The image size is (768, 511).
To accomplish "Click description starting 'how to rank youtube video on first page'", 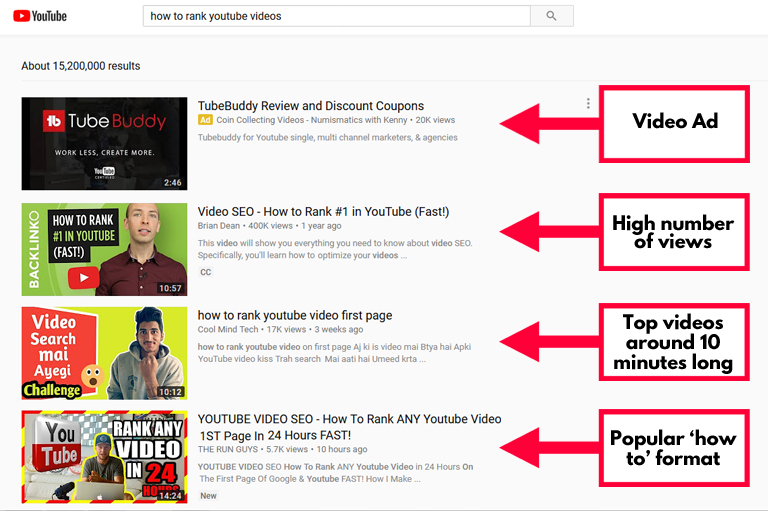I will [x=334, y=353].
